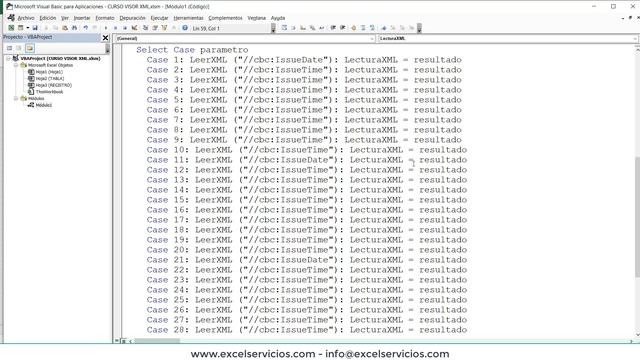
Task: Collapse the VBAProject root tree node
Action: (x=8, y=58)
